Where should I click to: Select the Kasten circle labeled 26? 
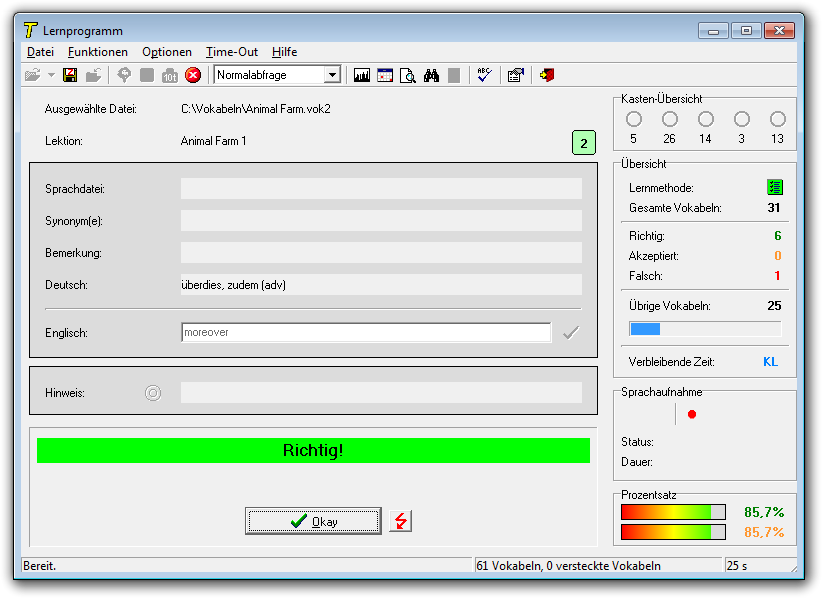pos(670,119)
